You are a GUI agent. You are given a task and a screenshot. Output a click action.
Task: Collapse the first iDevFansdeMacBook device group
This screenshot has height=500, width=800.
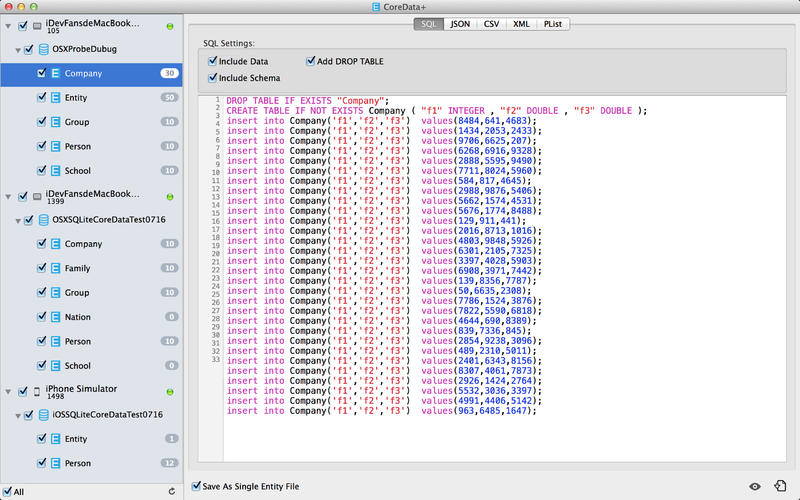point(8,26)
